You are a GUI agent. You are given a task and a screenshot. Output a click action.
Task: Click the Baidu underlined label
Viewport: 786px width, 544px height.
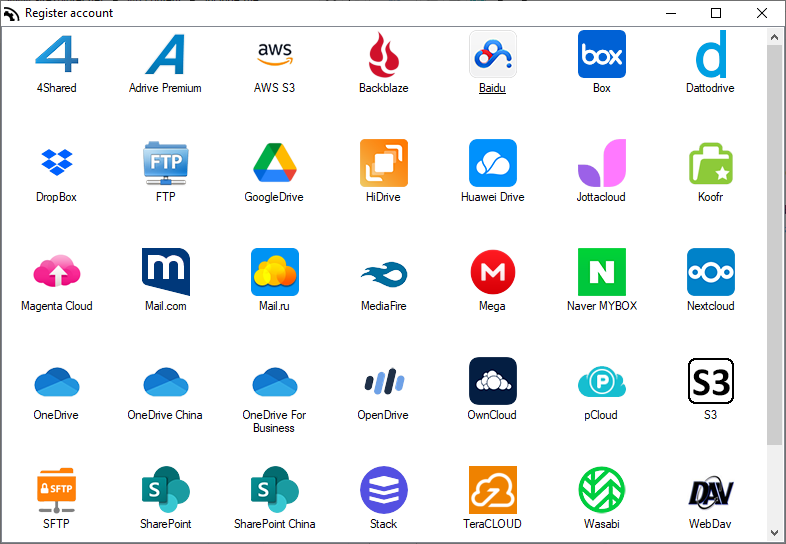click(492, 88)
